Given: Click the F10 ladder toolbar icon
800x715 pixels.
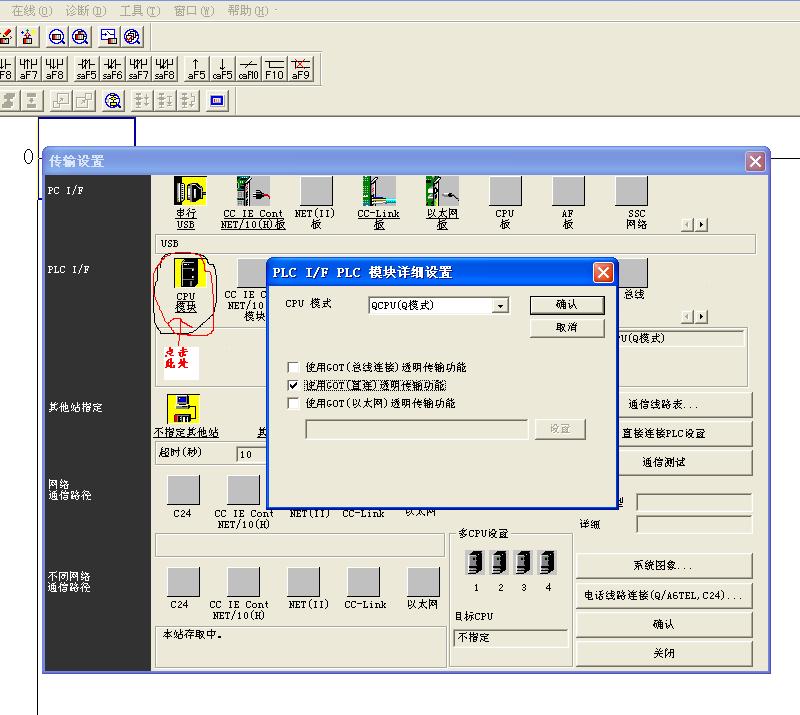Looking at the screenshot, I should tap(274, 67).
